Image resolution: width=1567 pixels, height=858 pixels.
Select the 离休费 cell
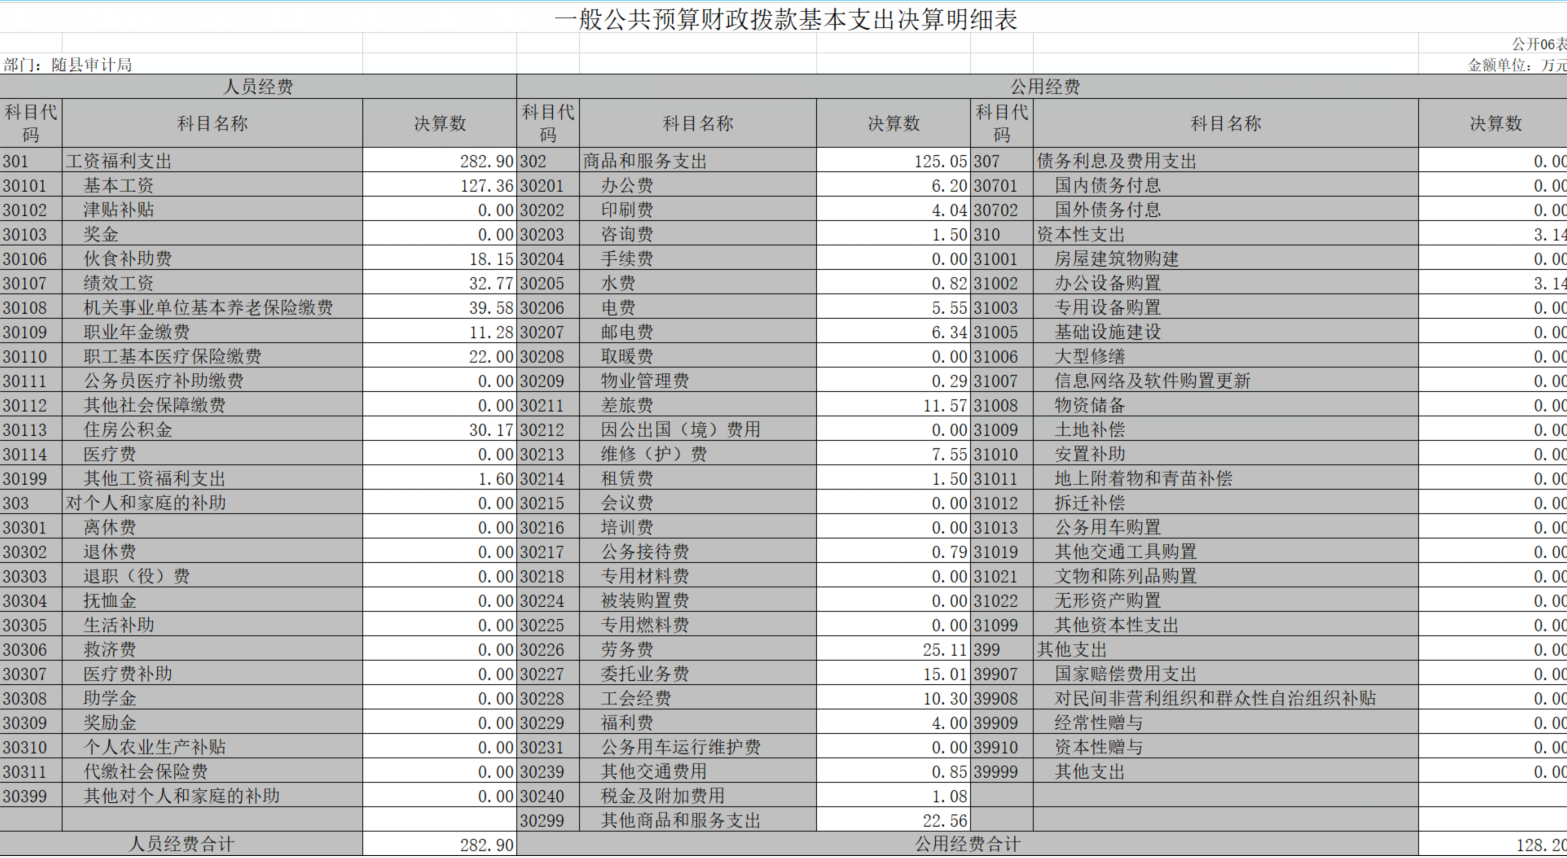point(212,528)
